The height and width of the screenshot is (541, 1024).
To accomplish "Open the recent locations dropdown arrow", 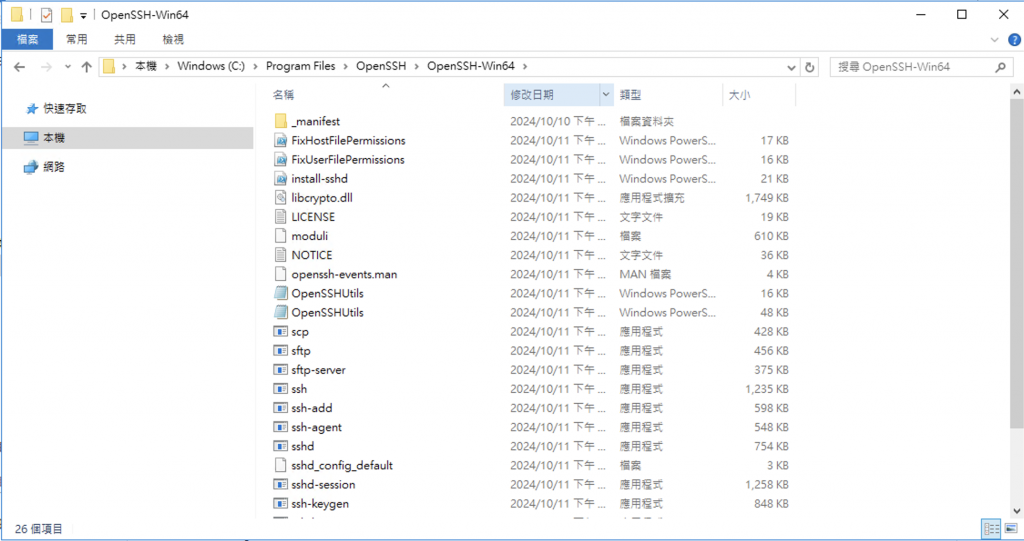I will pos(67,67).
